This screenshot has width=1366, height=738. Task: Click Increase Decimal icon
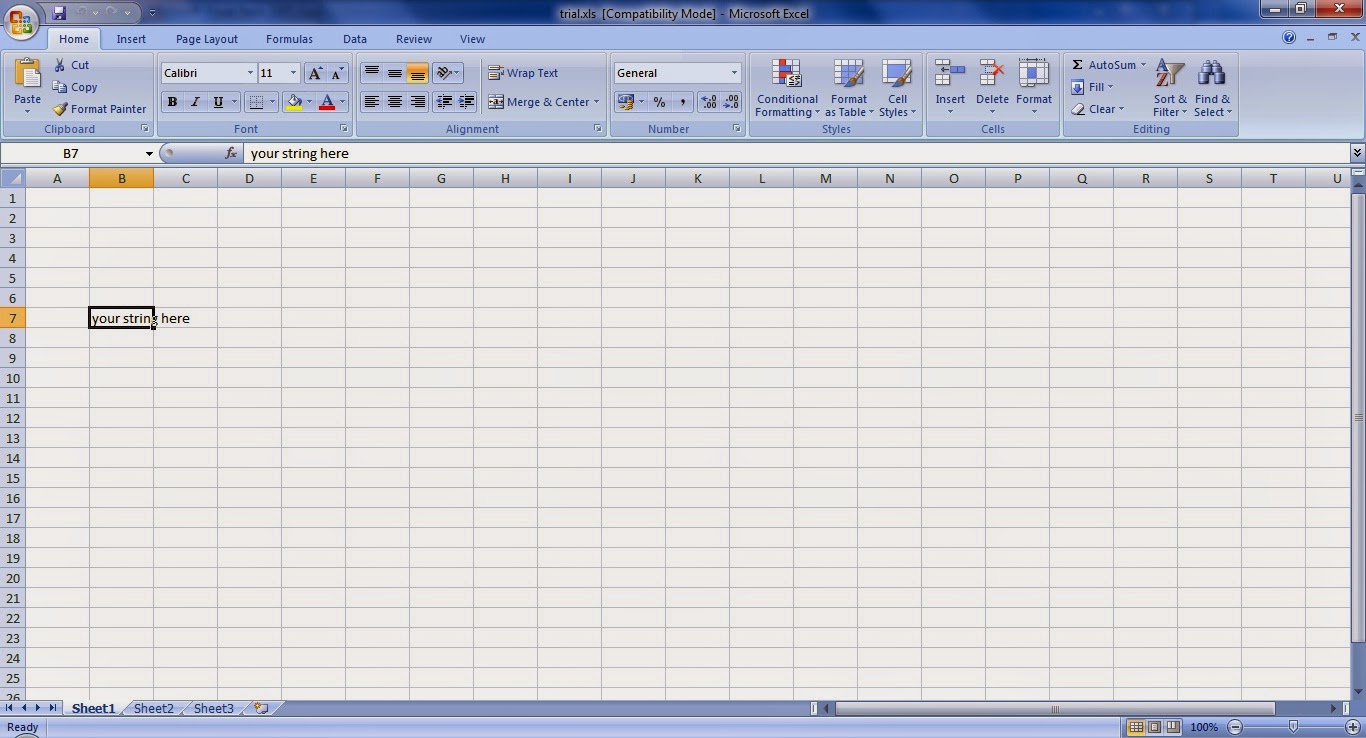coord(709,102)
